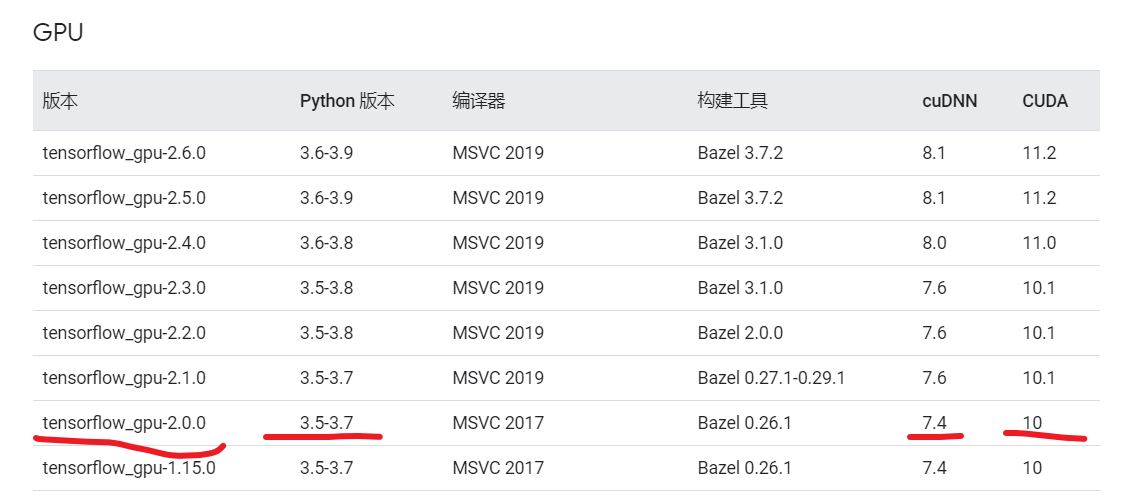Click MSVC 2019 in tensorflow_gpu-2.1.0 row
This screenshot has width=1137, height=497.
click(x=498, y=378)
